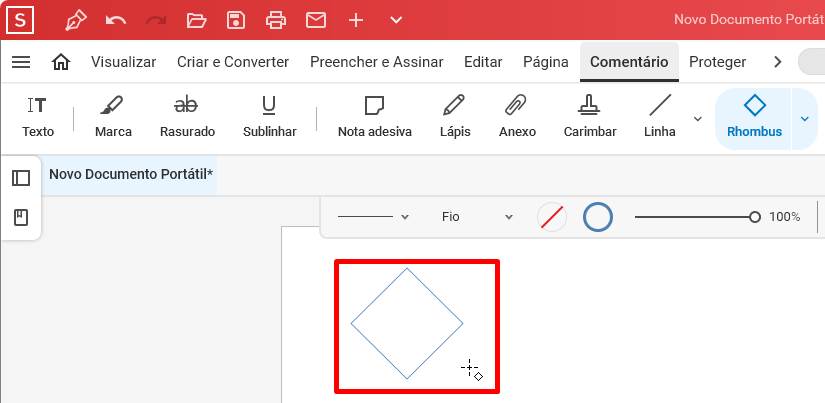Open the hamburger main menu
This screenshot has height=403, width=825.
tap(21, 62)
